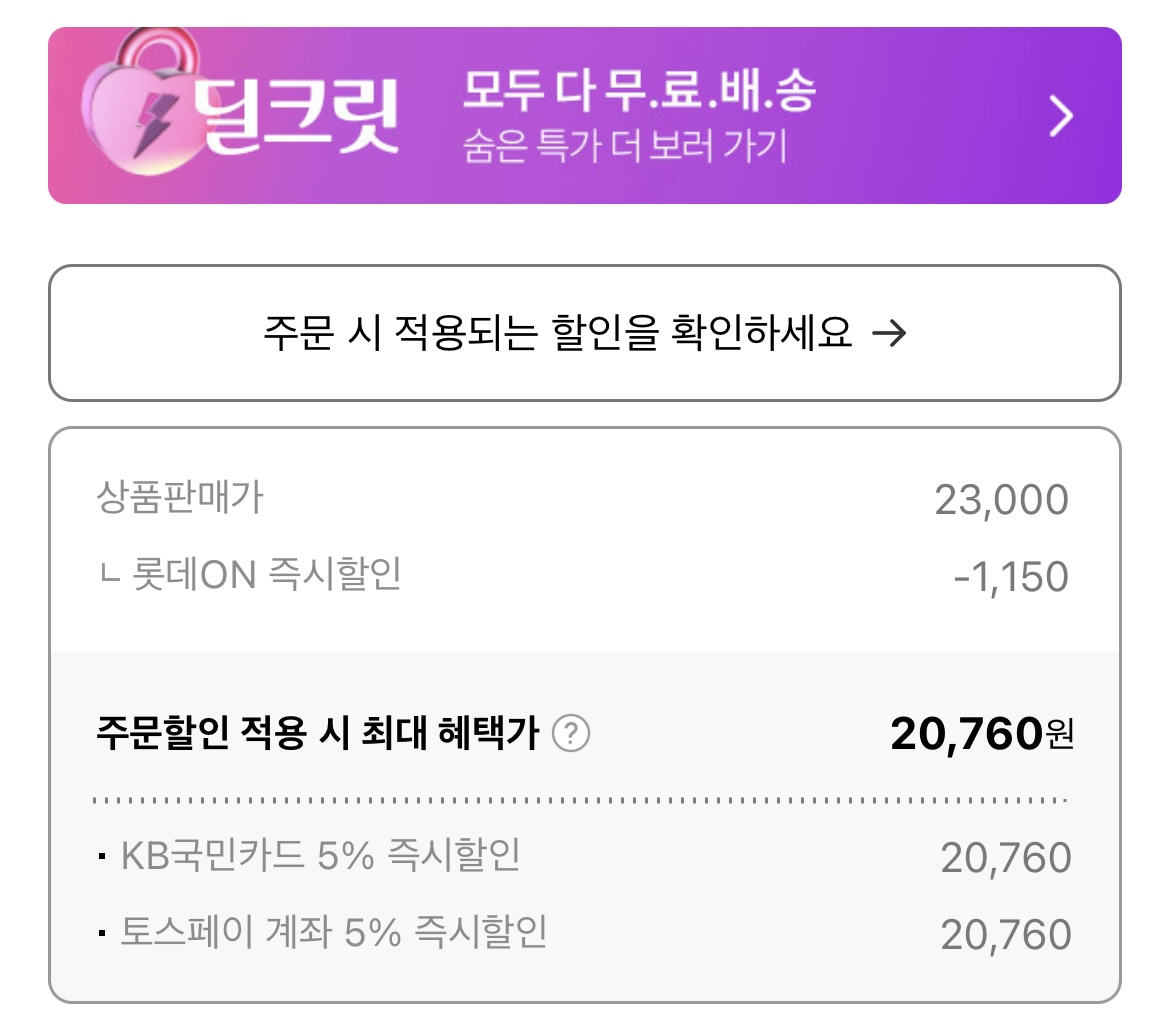Image resolution: width=1170 pixels, height=1032 pixels.
Task: Open the question mark help icon
Action: [571, 733]
